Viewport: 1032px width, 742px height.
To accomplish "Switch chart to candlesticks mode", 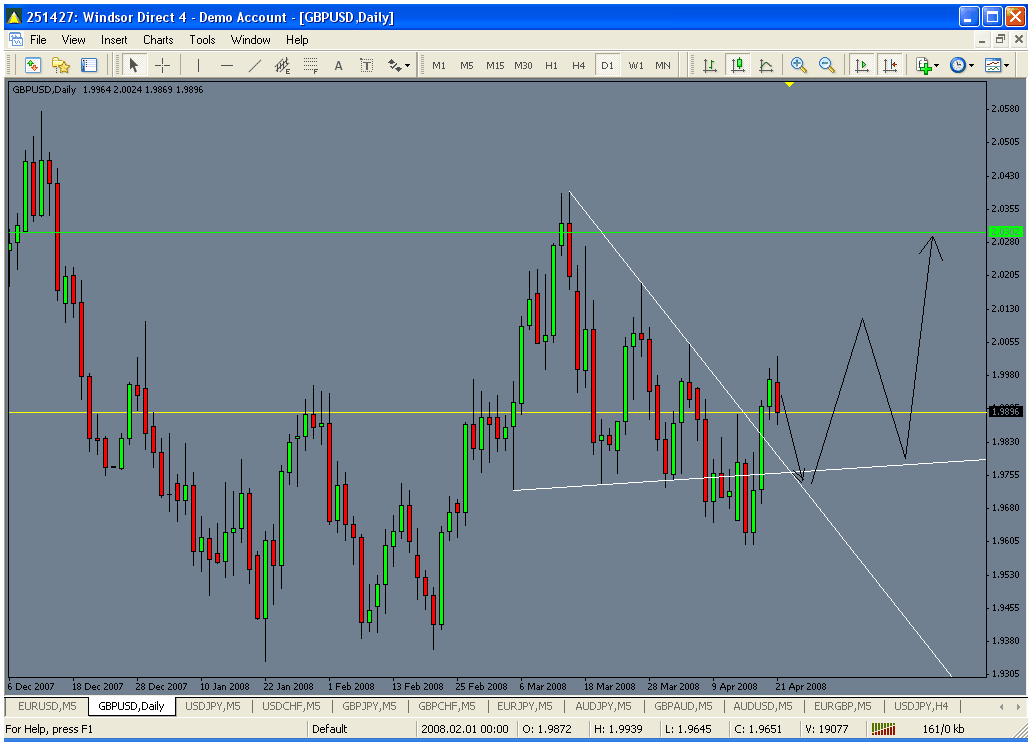I will (738, 66).
